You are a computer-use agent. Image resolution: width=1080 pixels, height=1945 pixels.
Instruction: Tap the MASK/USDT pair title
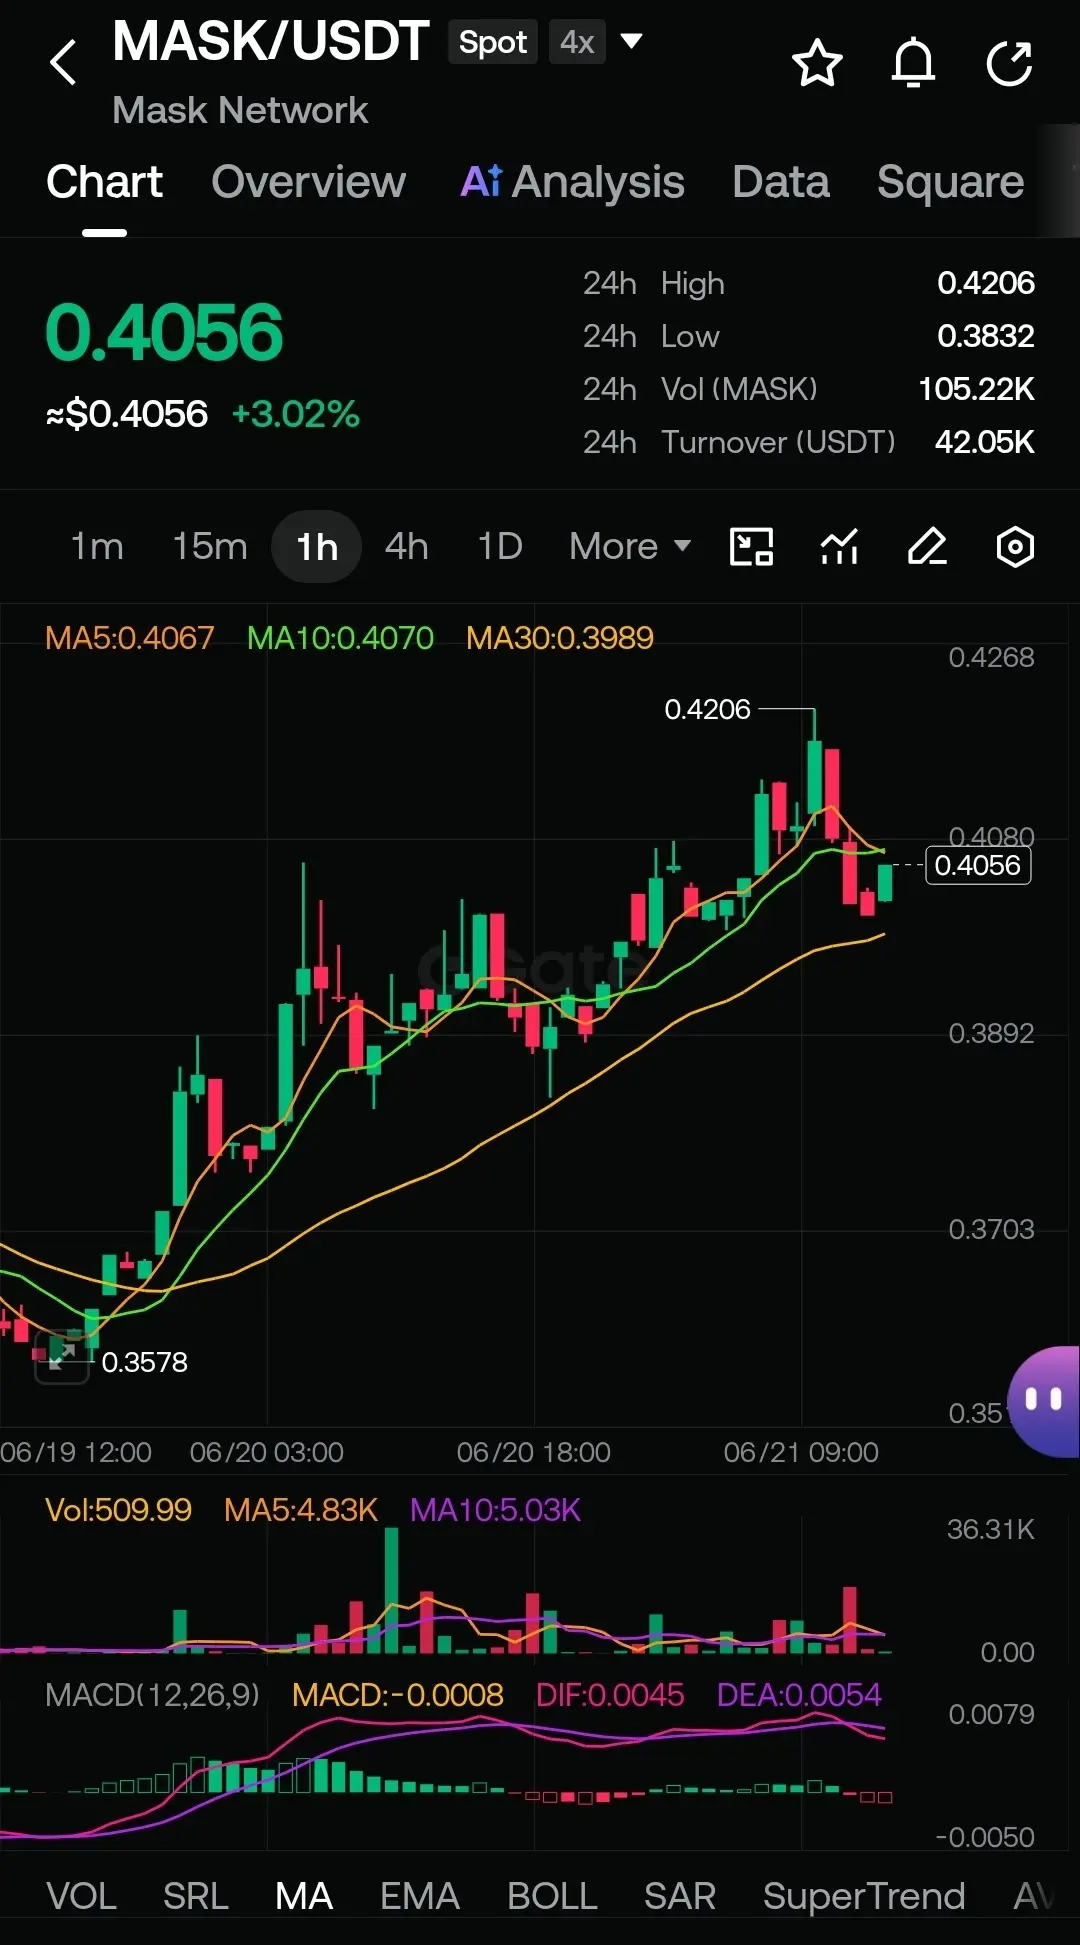pyautogui.click(x=271, y=42)
